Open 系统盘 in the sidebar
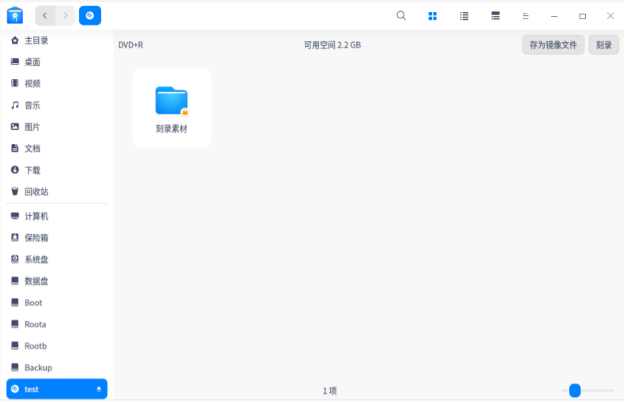 [57, 259]
